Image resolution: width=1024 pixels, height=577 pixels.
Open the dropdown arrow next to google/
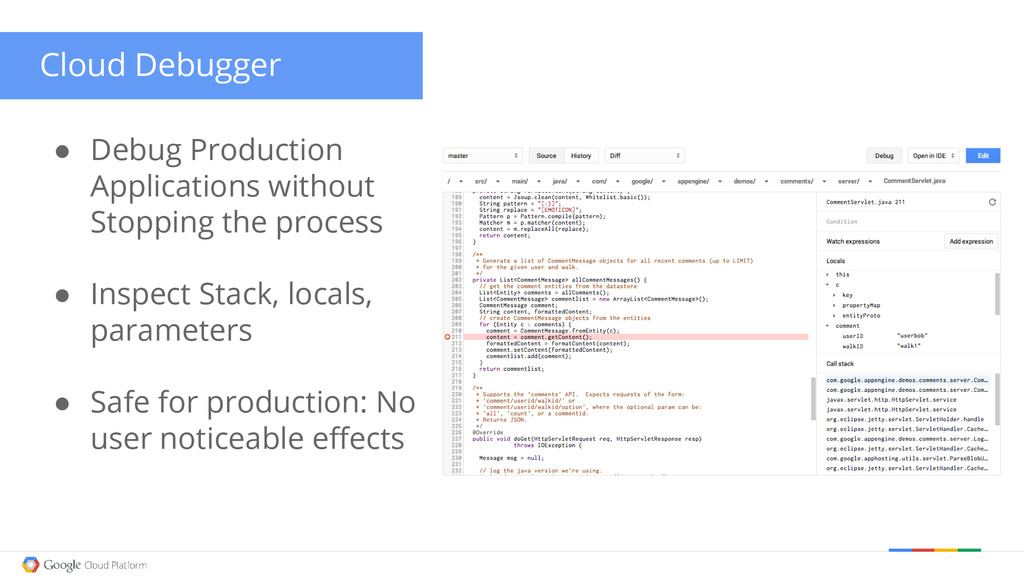click(664, 181)
